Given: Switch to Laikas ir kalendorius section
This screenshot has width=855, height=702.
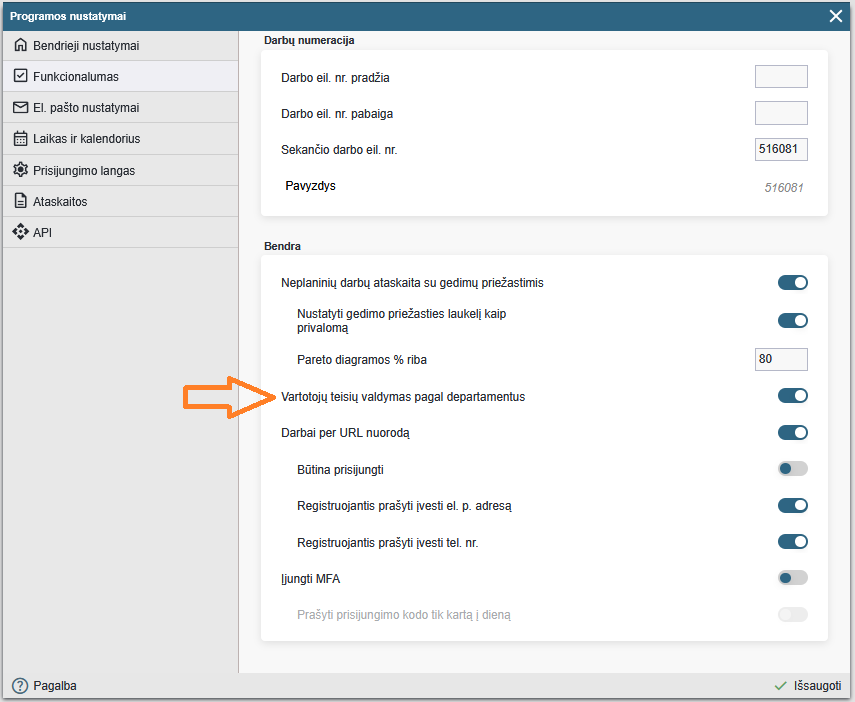Looking at the screenshot, I should (86, 139).
